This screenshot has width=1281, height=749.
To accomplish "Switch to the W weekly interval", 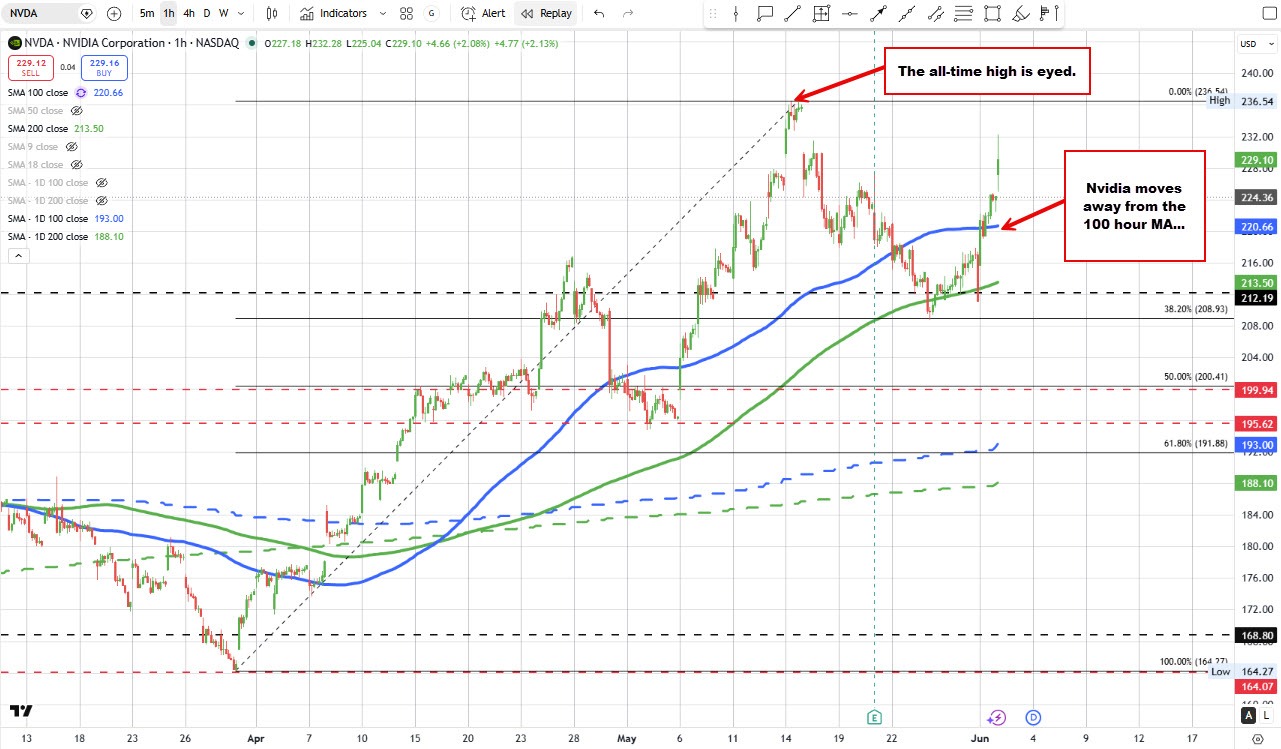I will click(222, 14).
